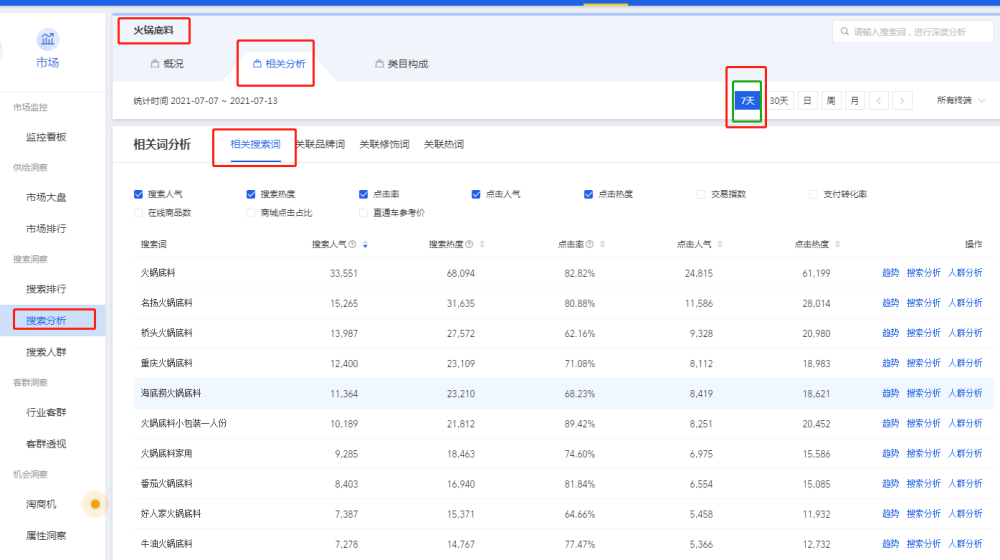Click the search magnifier icon in search box
Image resolution: width=1000 pixels, height=560 pixels.
click(844, 32)
